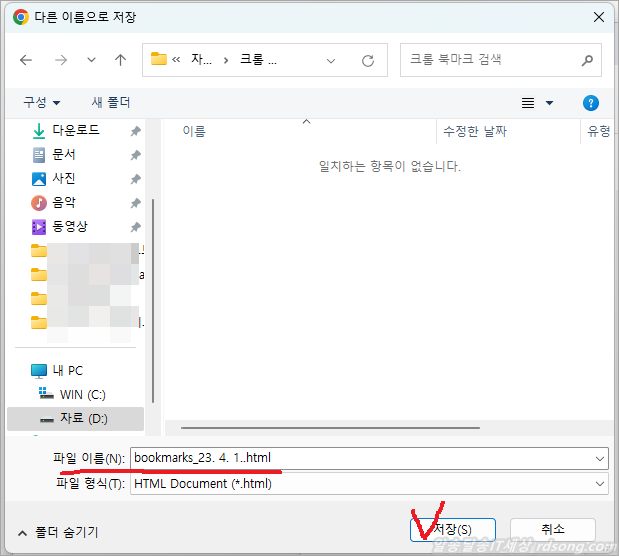Viewport: 619px width, 556px height.
Task: Click 새 폴더 to create folder
Action: click(111, 103)
